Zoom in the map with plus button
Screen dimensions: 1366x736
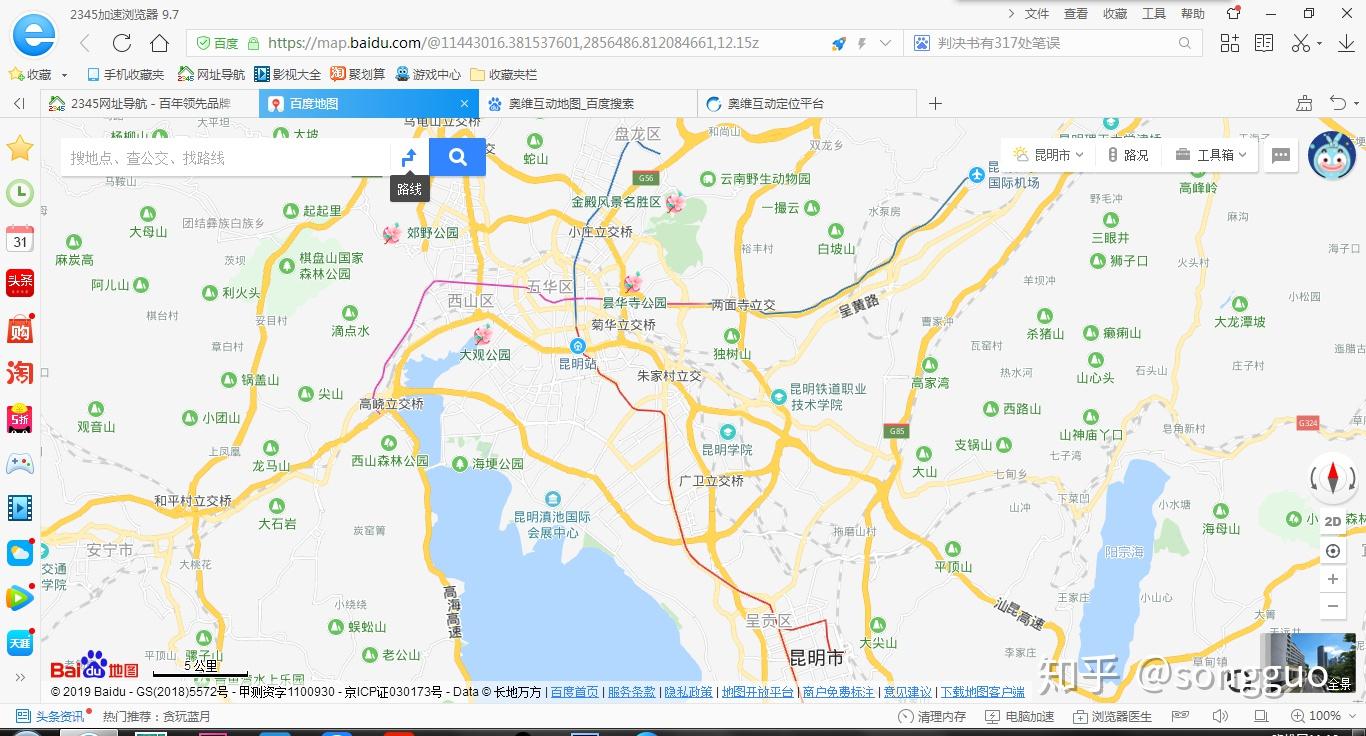1333,579
